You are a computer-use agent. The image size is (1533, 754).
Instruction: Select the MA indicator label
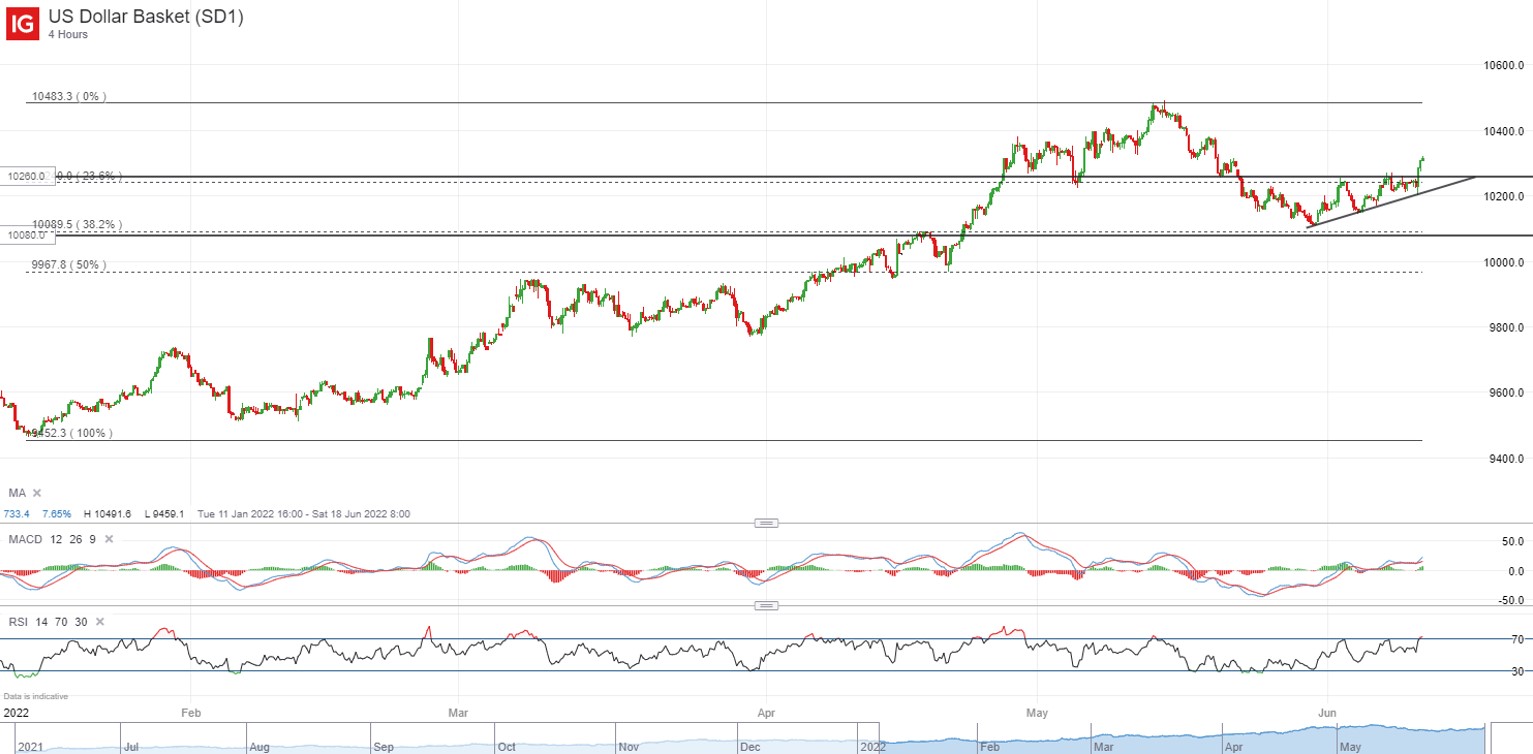click(17, 493)
